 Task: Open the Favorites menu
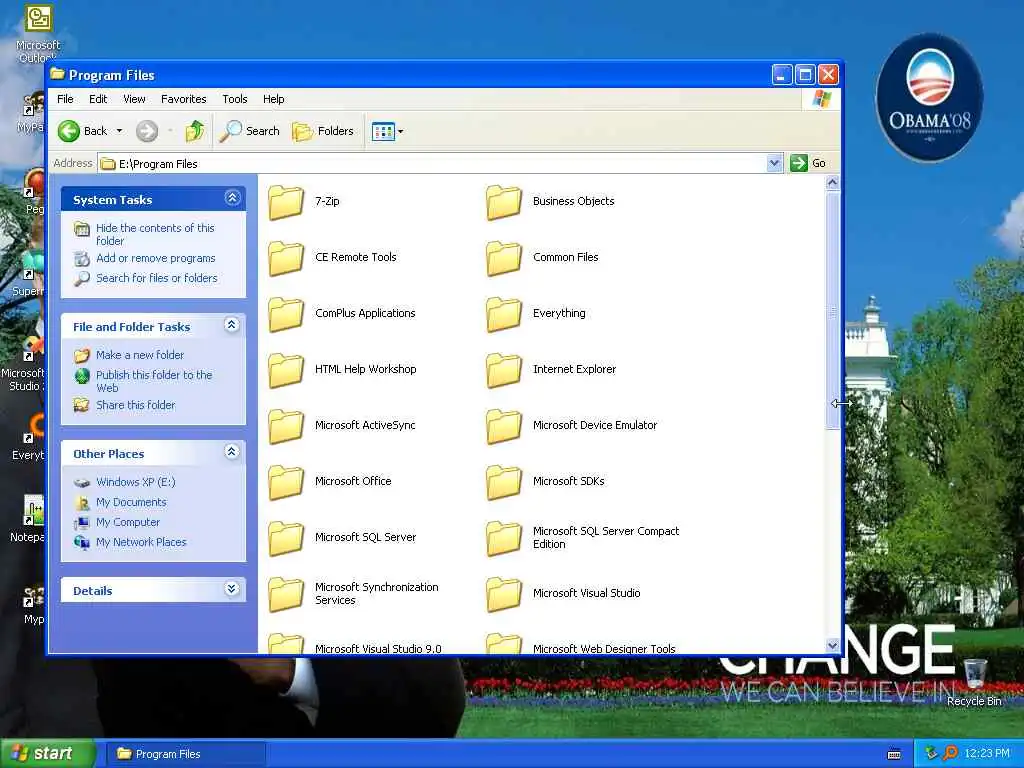[x=184, y=99]
